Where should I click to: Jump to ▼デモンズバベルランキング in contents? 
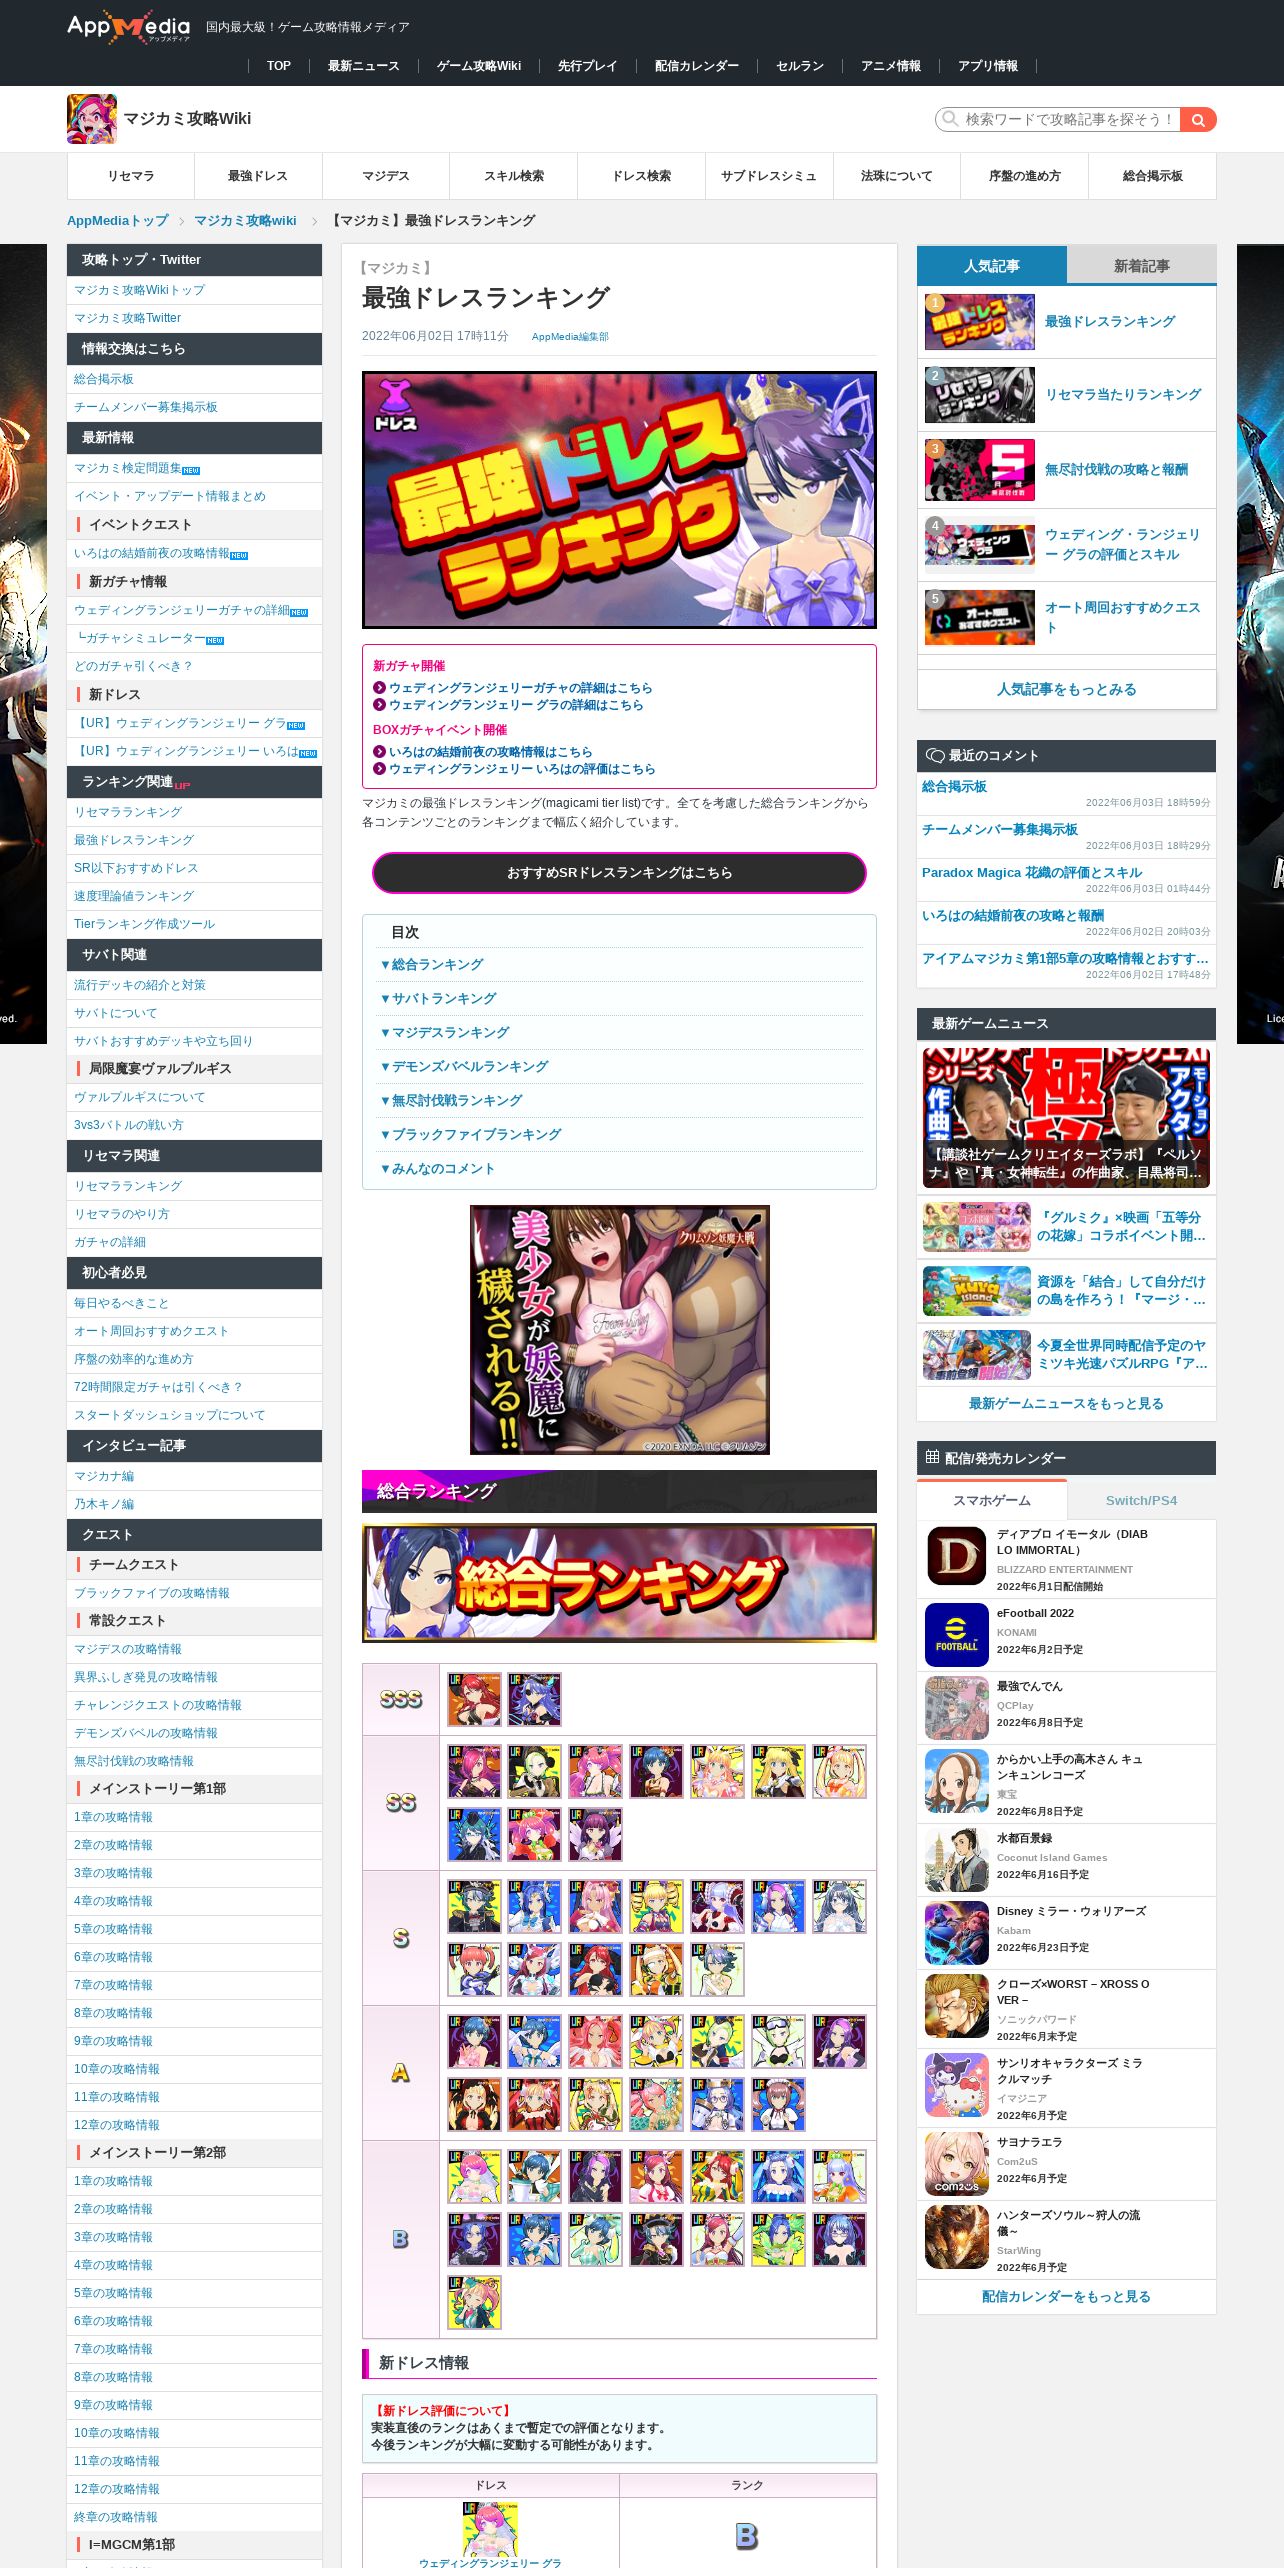coord(464,1066)
